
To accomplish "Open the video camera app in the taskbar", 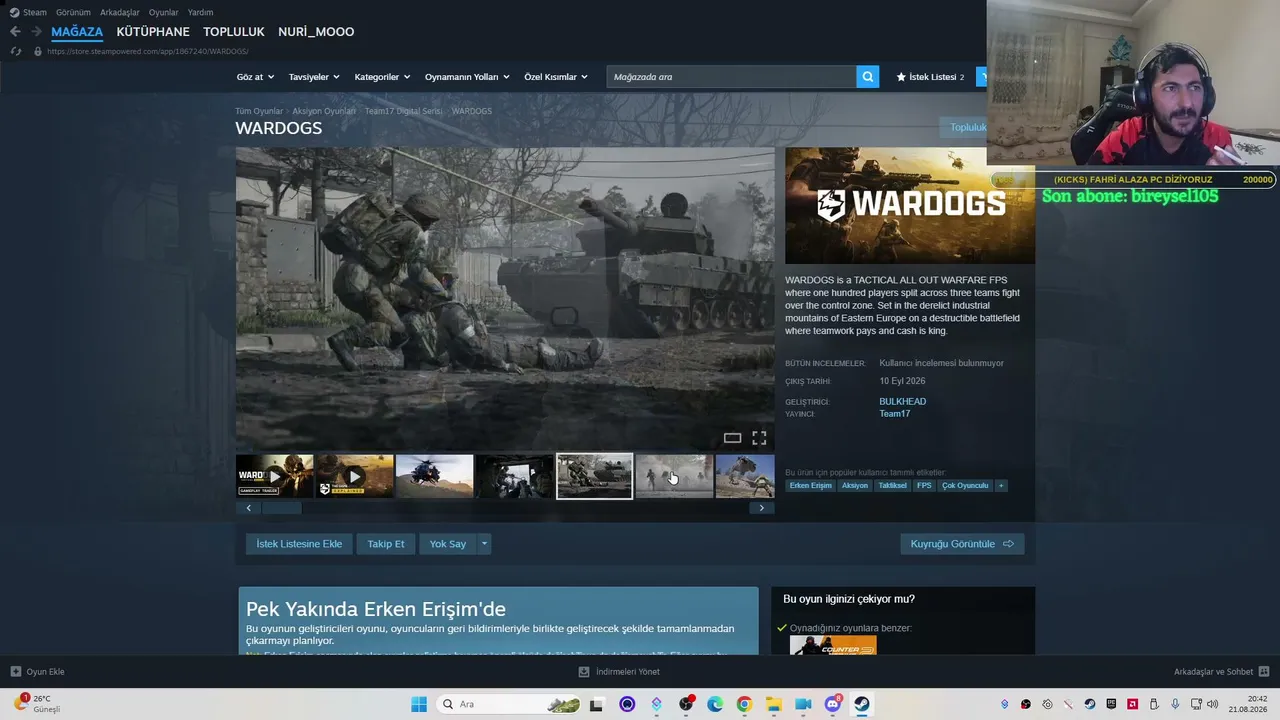I will pos(803,704).
